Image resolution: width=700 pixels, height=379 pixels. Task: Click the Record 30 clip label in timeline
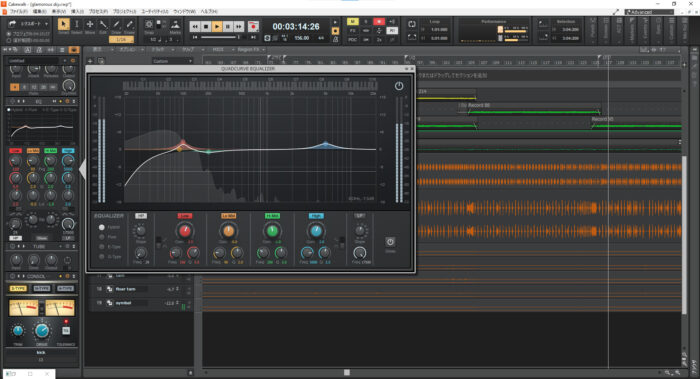point(479,105)
